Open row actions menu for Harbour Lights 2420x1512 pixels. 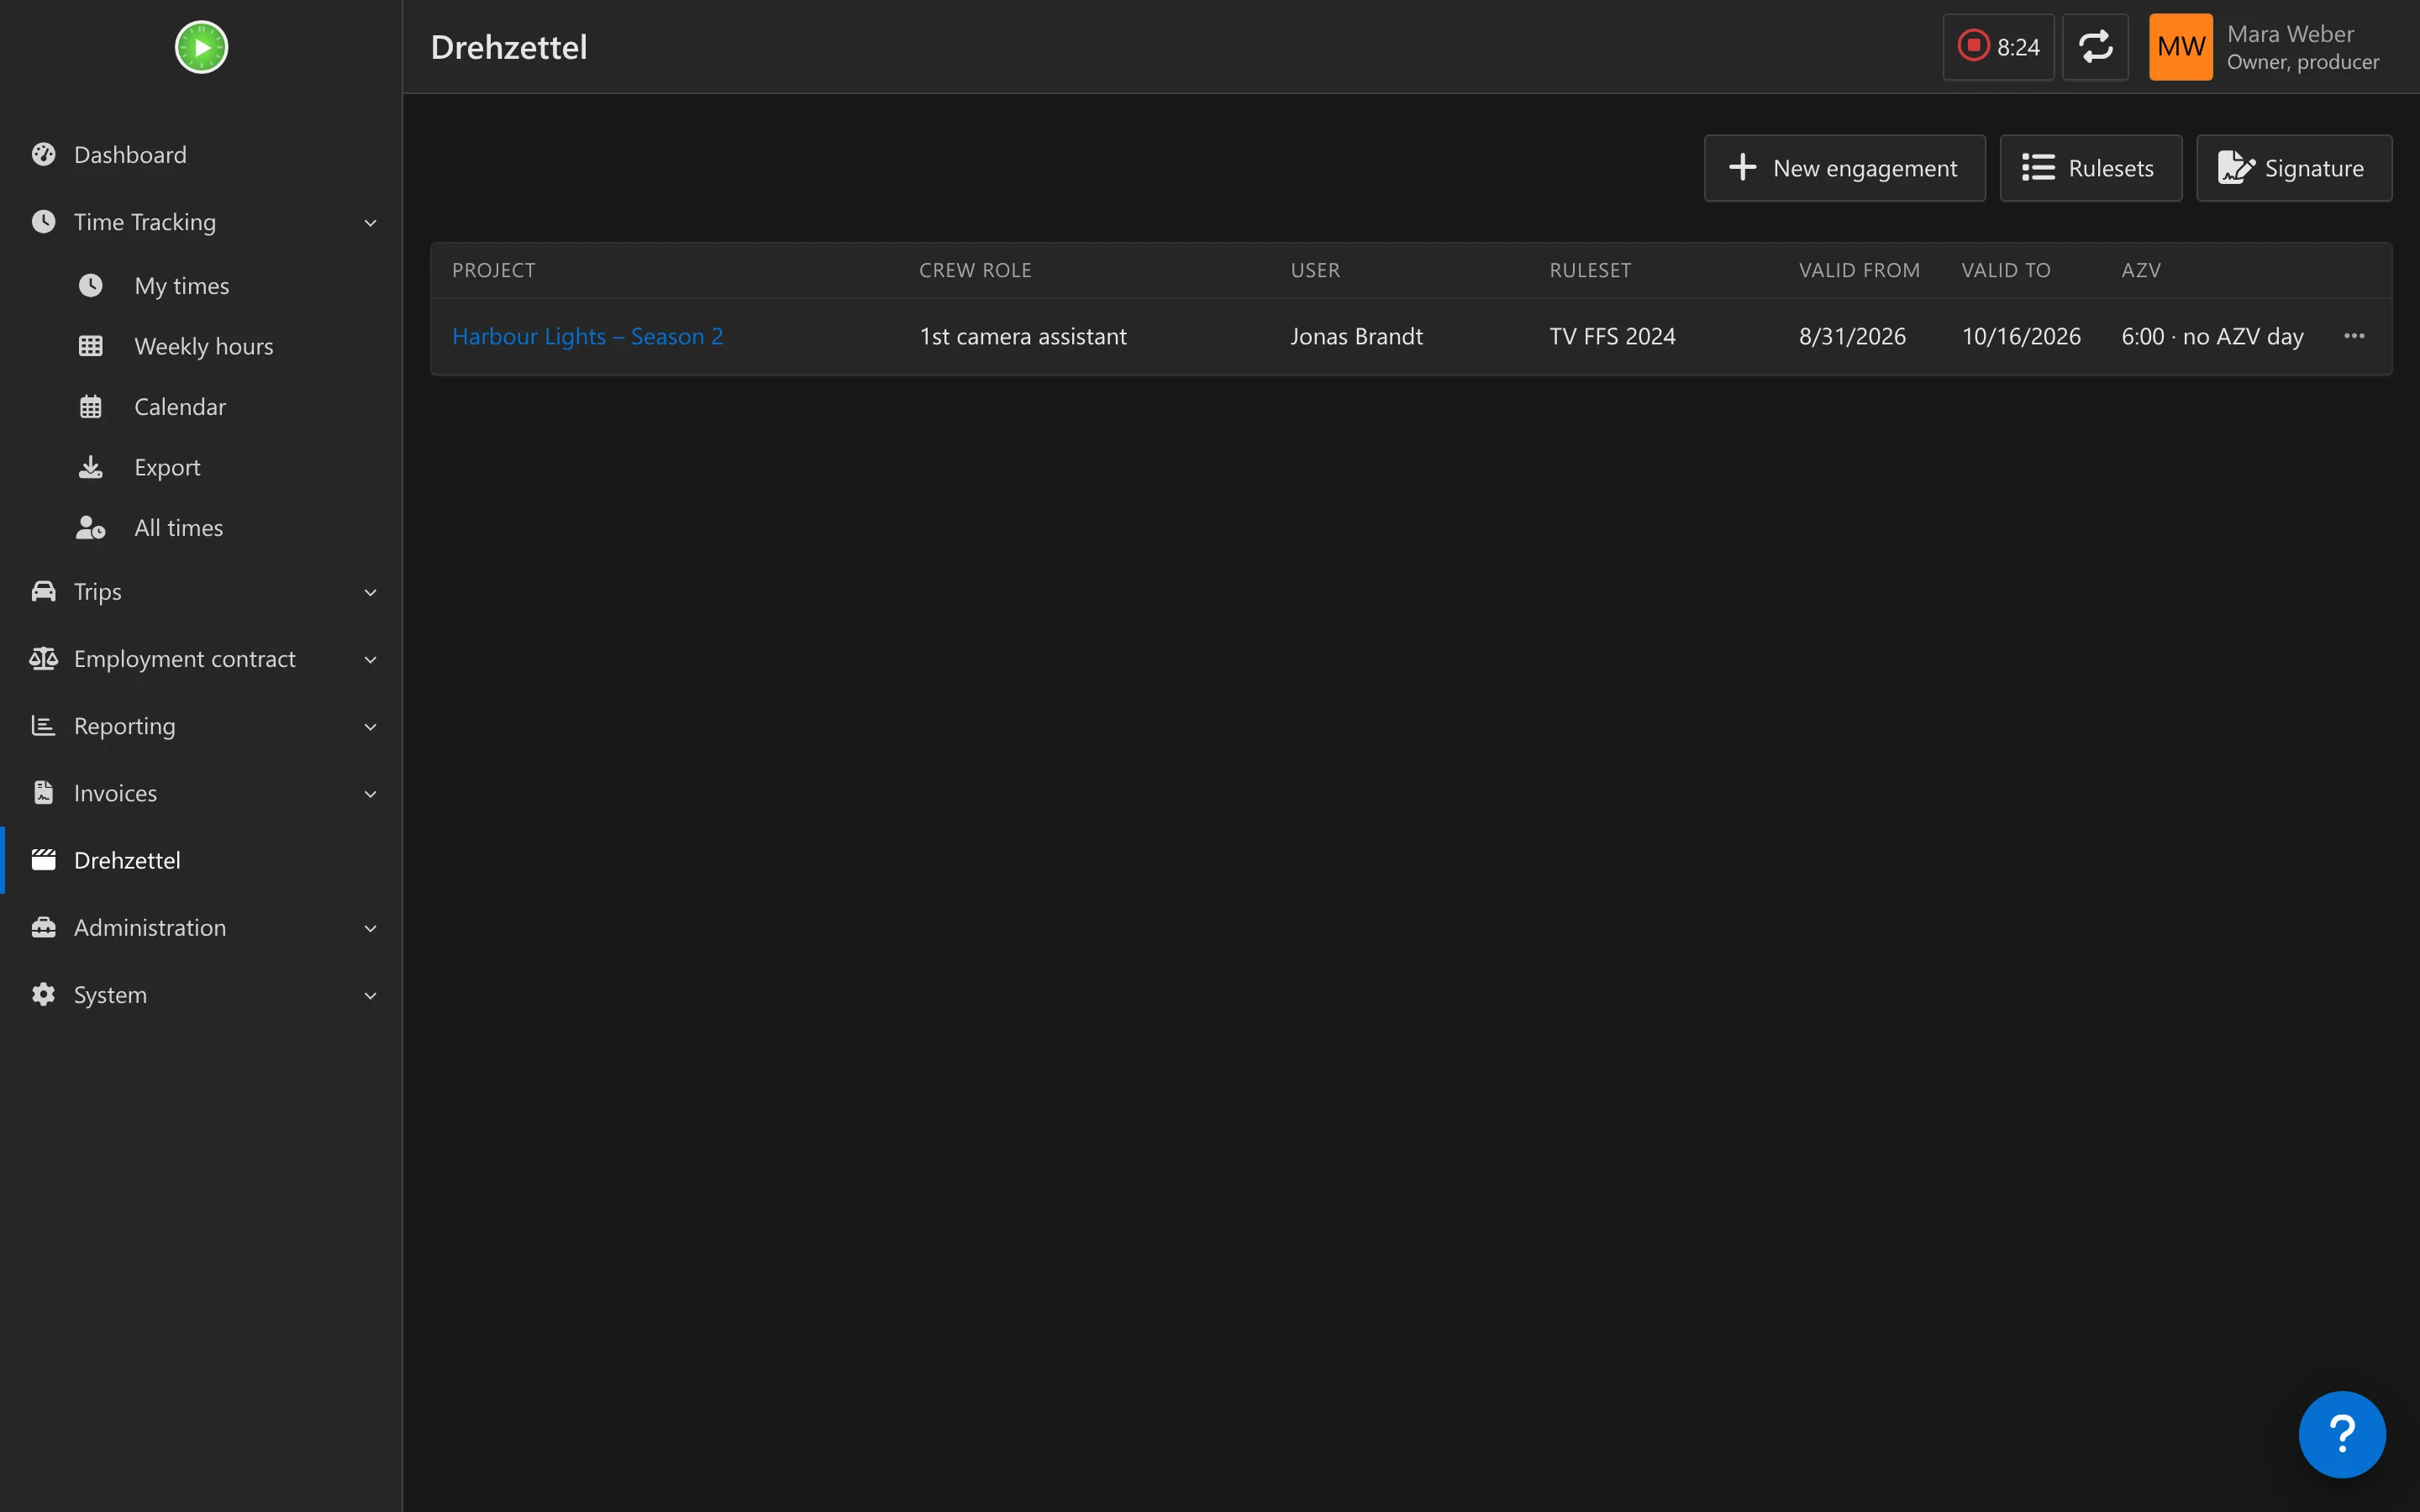pos(2354,336)
